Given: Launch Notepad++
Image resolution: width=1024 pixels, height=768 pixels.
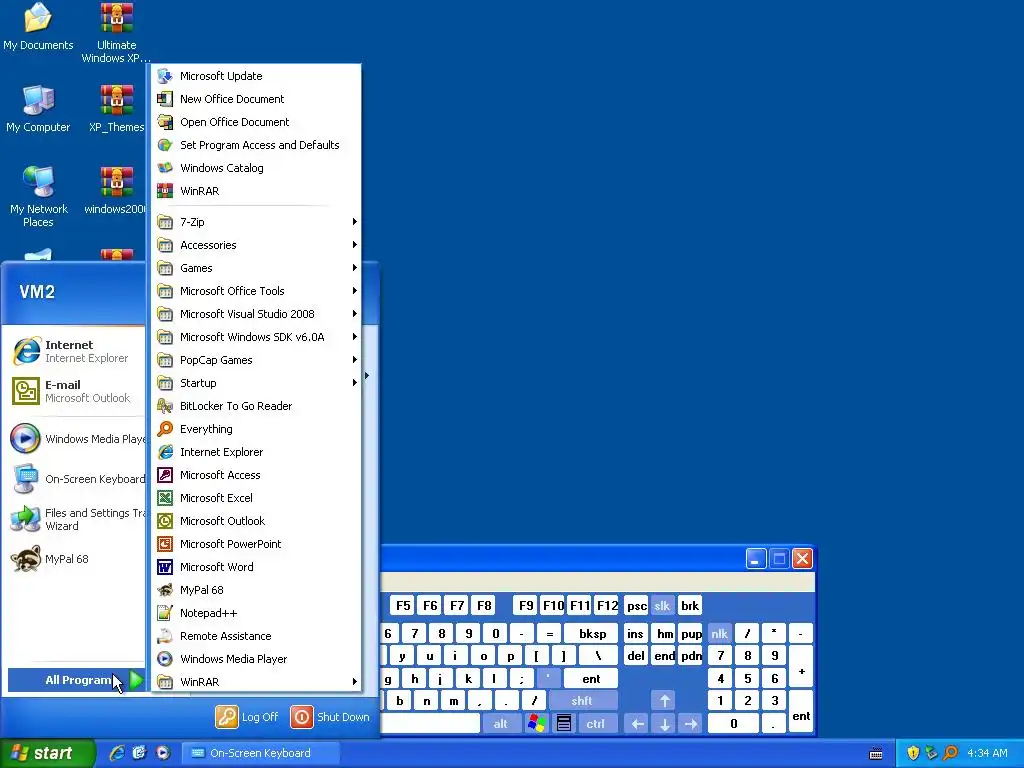Looking at the screenshot, I should click(x=256, y=613).
